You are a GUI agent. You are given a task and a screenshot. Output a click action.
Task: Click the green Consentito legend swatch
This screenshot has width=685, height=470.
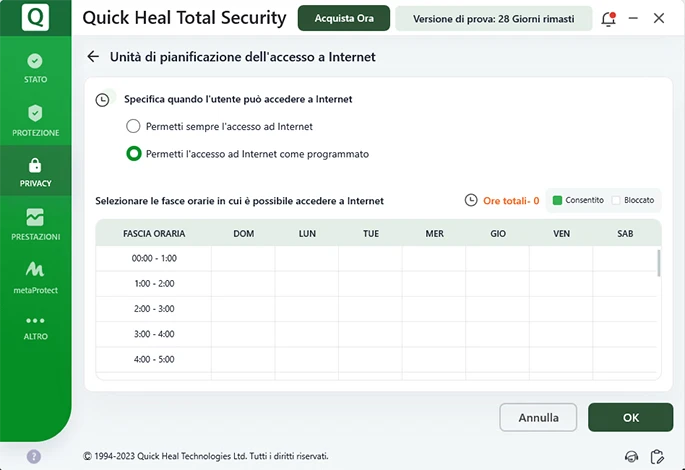tap(557, 200)
